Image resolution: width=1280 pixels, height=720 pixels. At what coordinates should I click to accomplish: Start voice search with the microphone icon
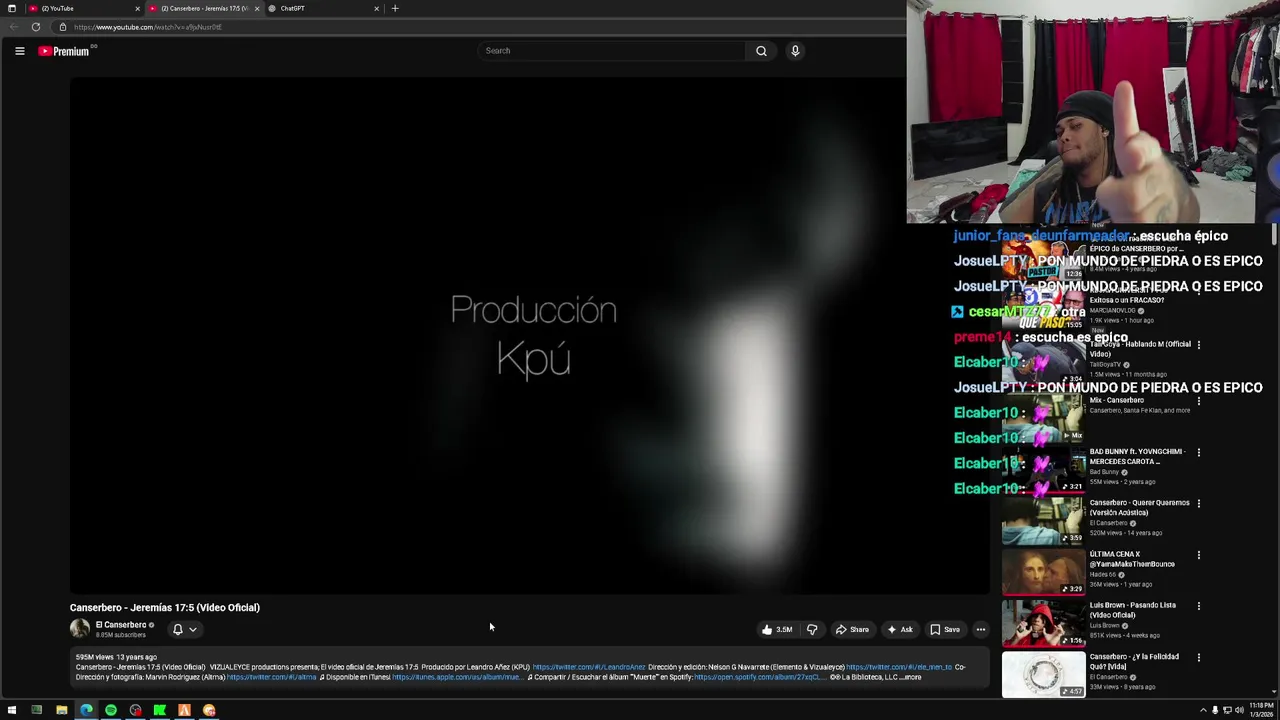click(795, 51)
